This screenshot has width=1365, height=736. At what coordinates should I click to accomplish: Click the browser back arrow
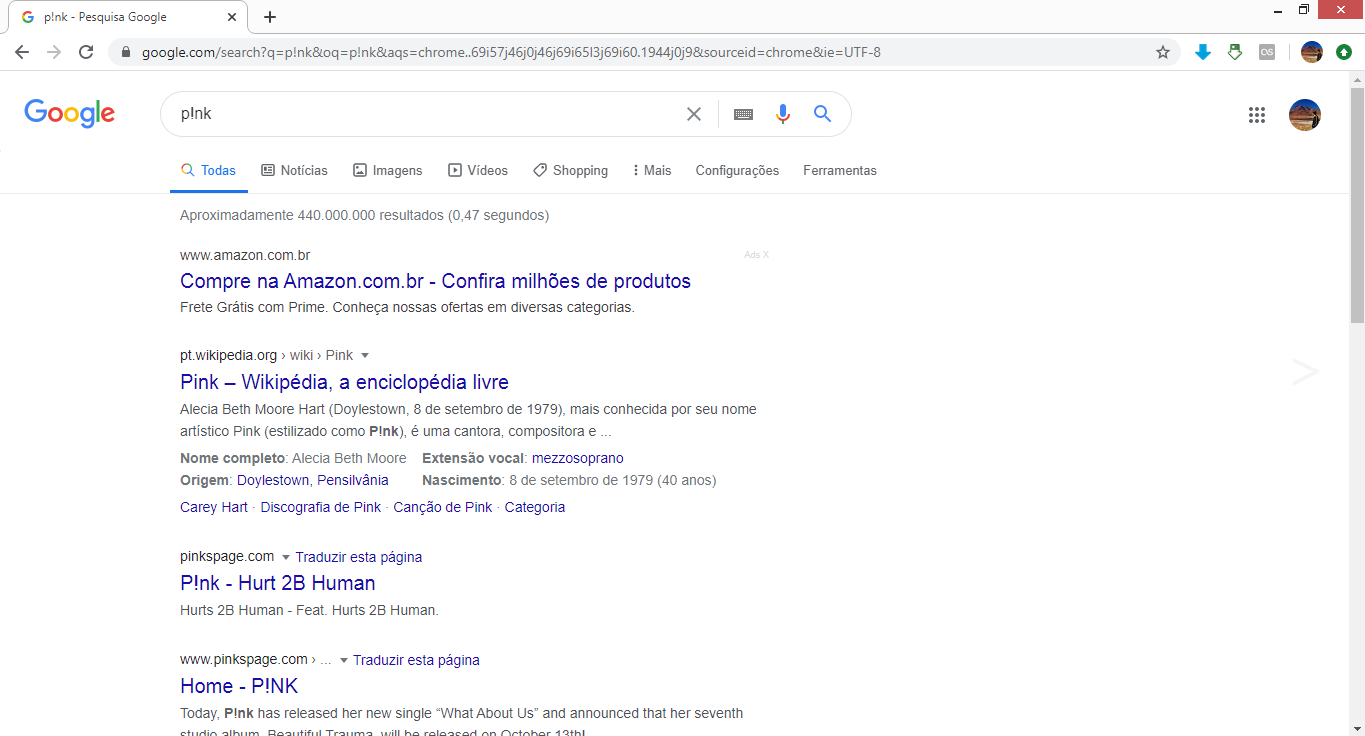pos(22,52)
